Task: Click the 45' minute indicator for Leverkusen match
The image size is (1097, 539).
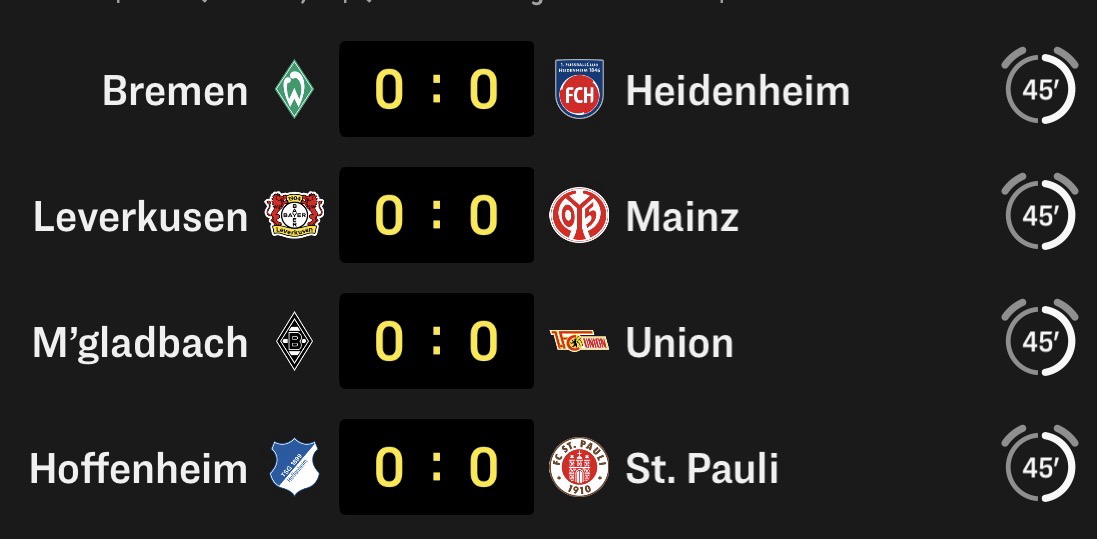Action: click(1040, 215)
